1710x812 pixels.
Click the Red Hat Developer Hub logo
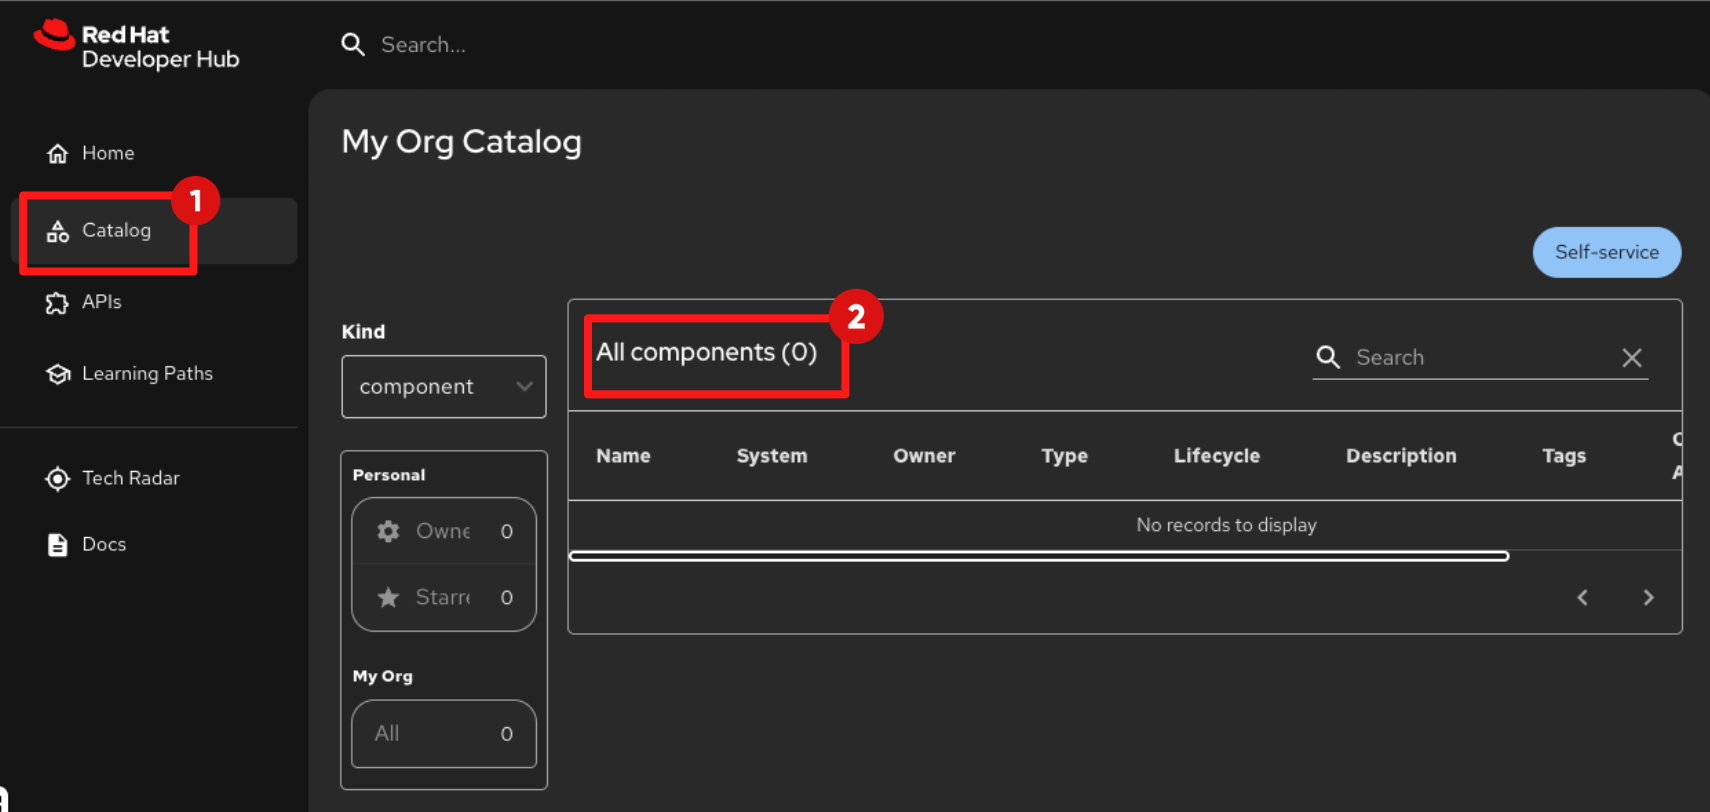[x=136, y=46]
